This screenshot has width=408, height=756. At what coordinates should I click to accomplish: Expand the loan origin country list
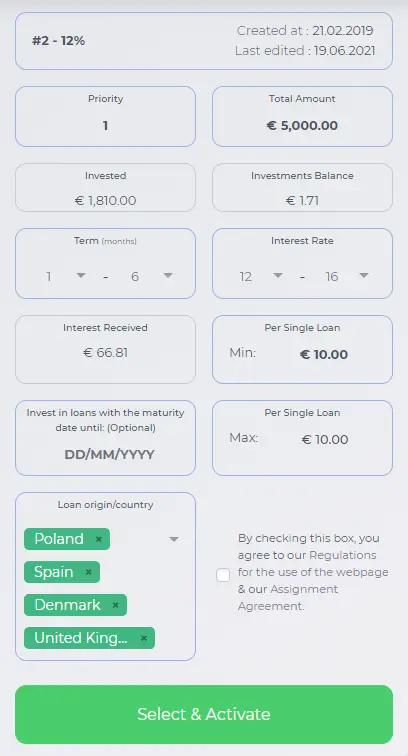174,539
